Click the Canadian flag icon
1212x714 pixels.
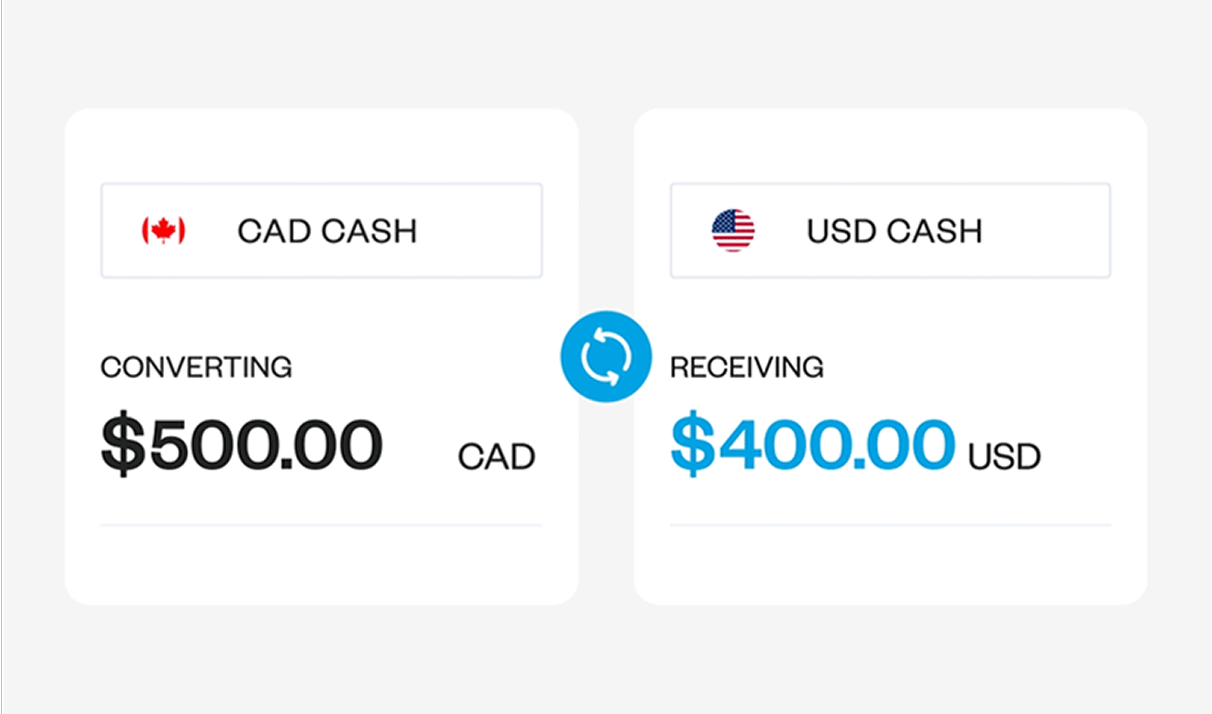(x=163, y=231)
